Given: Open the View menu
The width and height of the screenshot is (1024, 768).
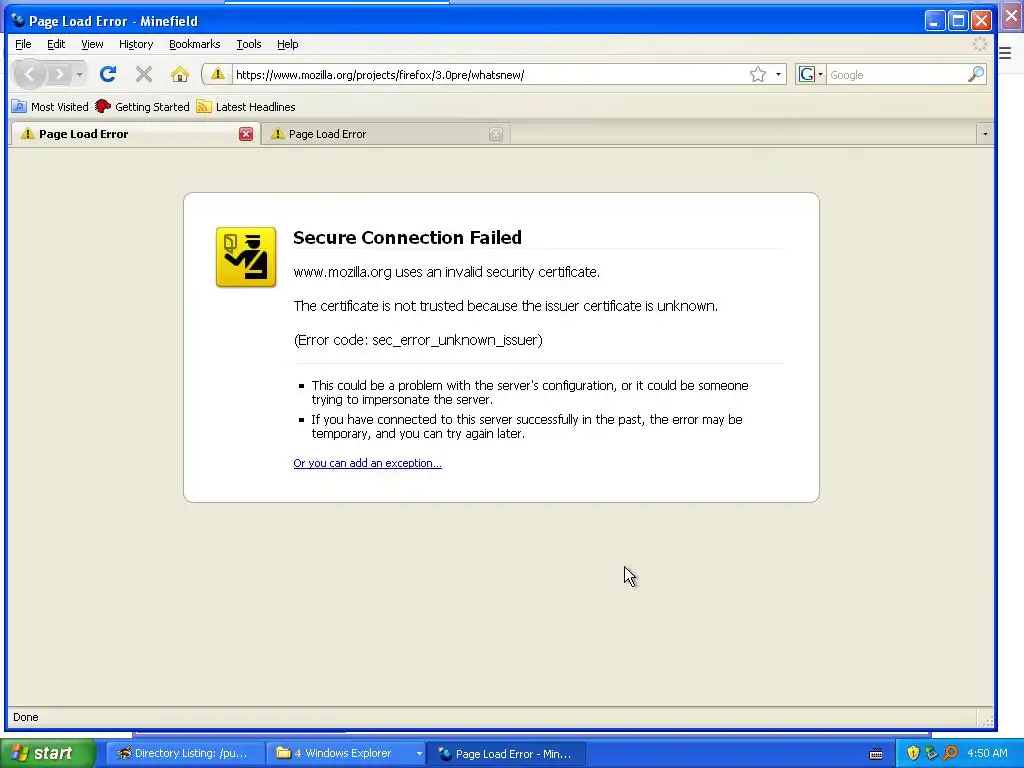Looking at the screenshot, I should (x=92, y=44).
